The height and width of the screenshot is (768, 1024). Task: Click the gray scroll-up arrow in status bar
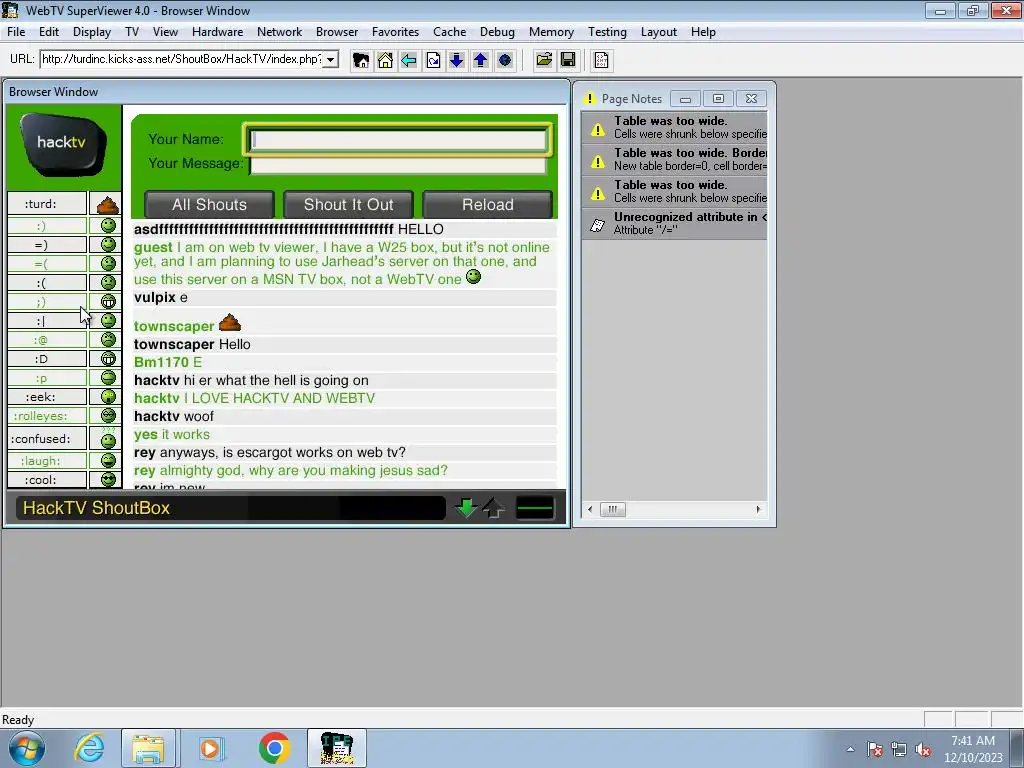494,508
